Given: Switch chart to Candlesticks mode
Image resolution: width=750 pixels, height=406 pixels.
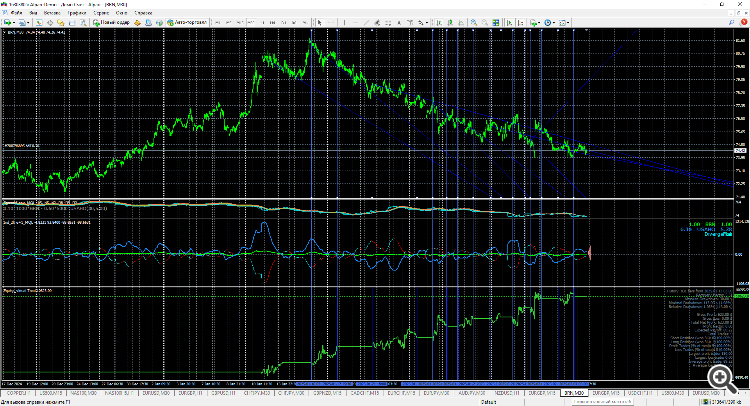Looking at the screenshot, I should pos(450,22).
